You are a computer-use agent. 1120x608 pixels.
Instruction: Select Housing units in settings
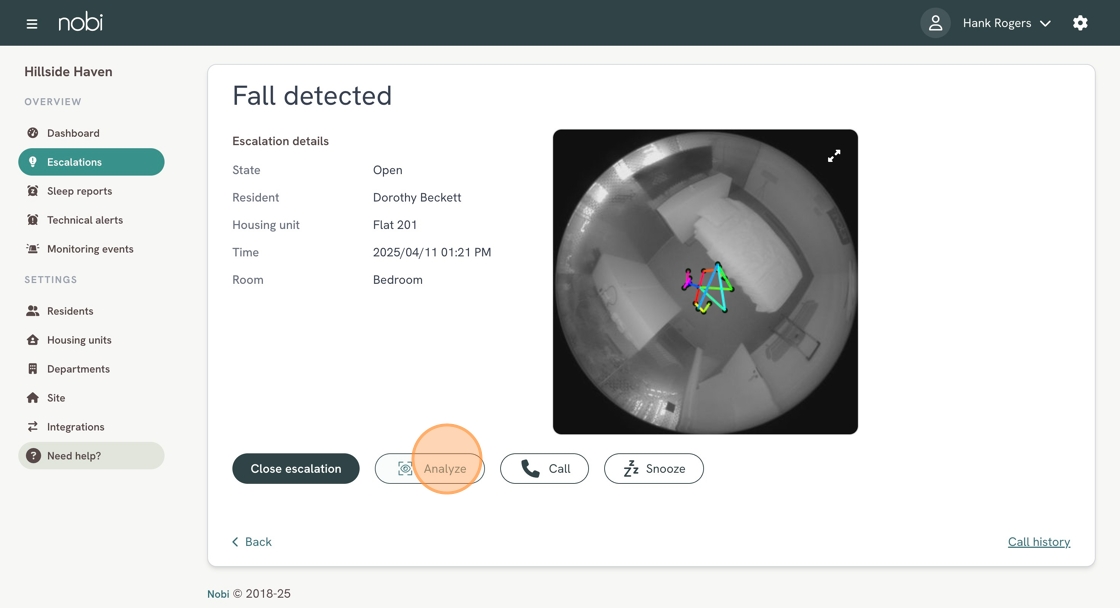79,340
